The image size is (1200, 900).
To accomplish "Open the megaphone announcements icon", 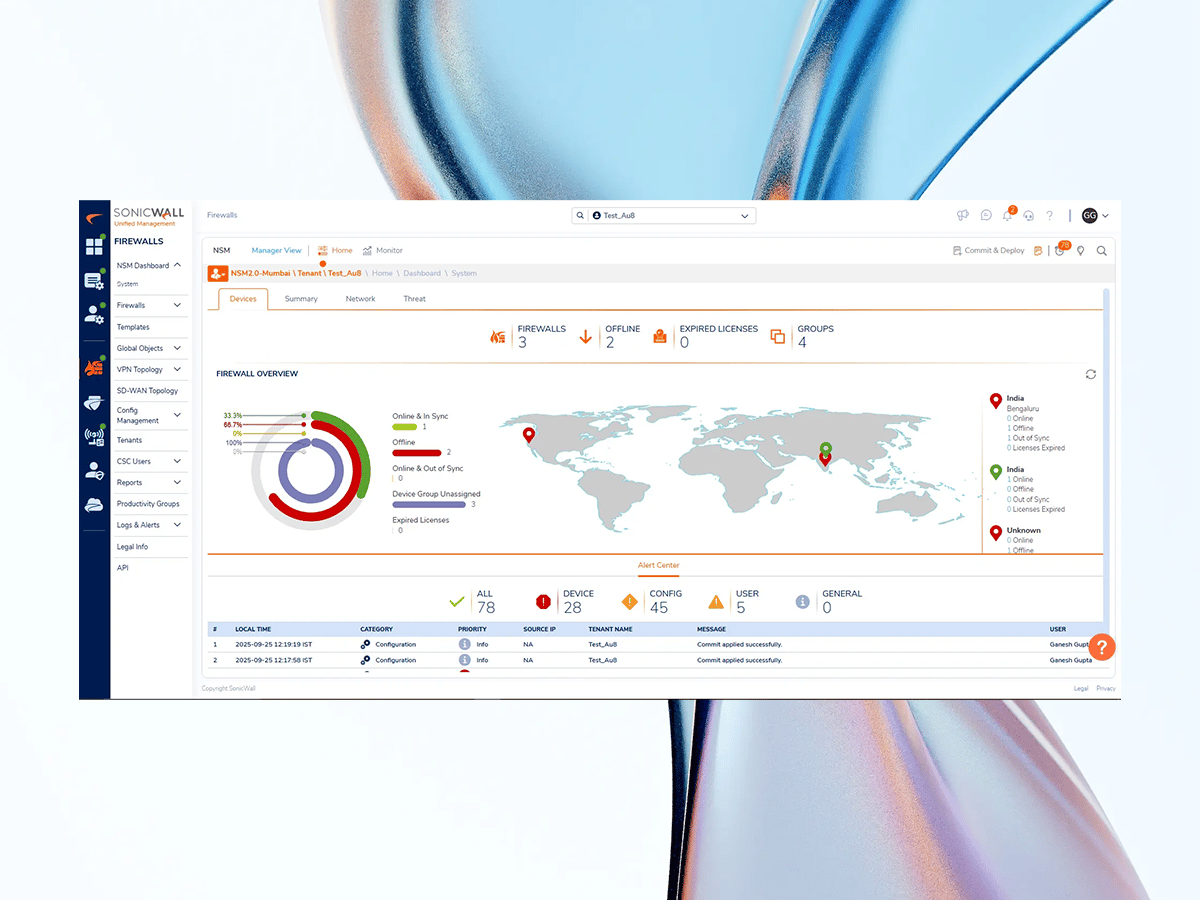I will 962,215.
